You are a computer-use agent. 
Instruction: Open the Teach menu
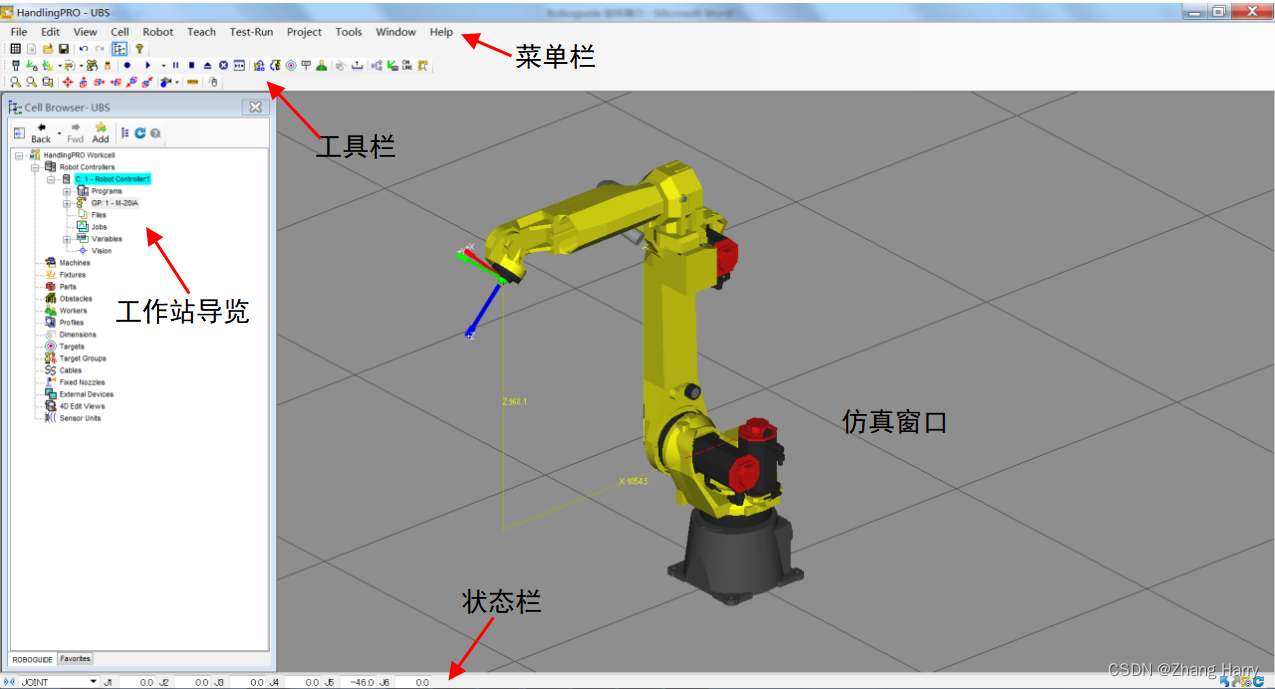click(201, 32)
